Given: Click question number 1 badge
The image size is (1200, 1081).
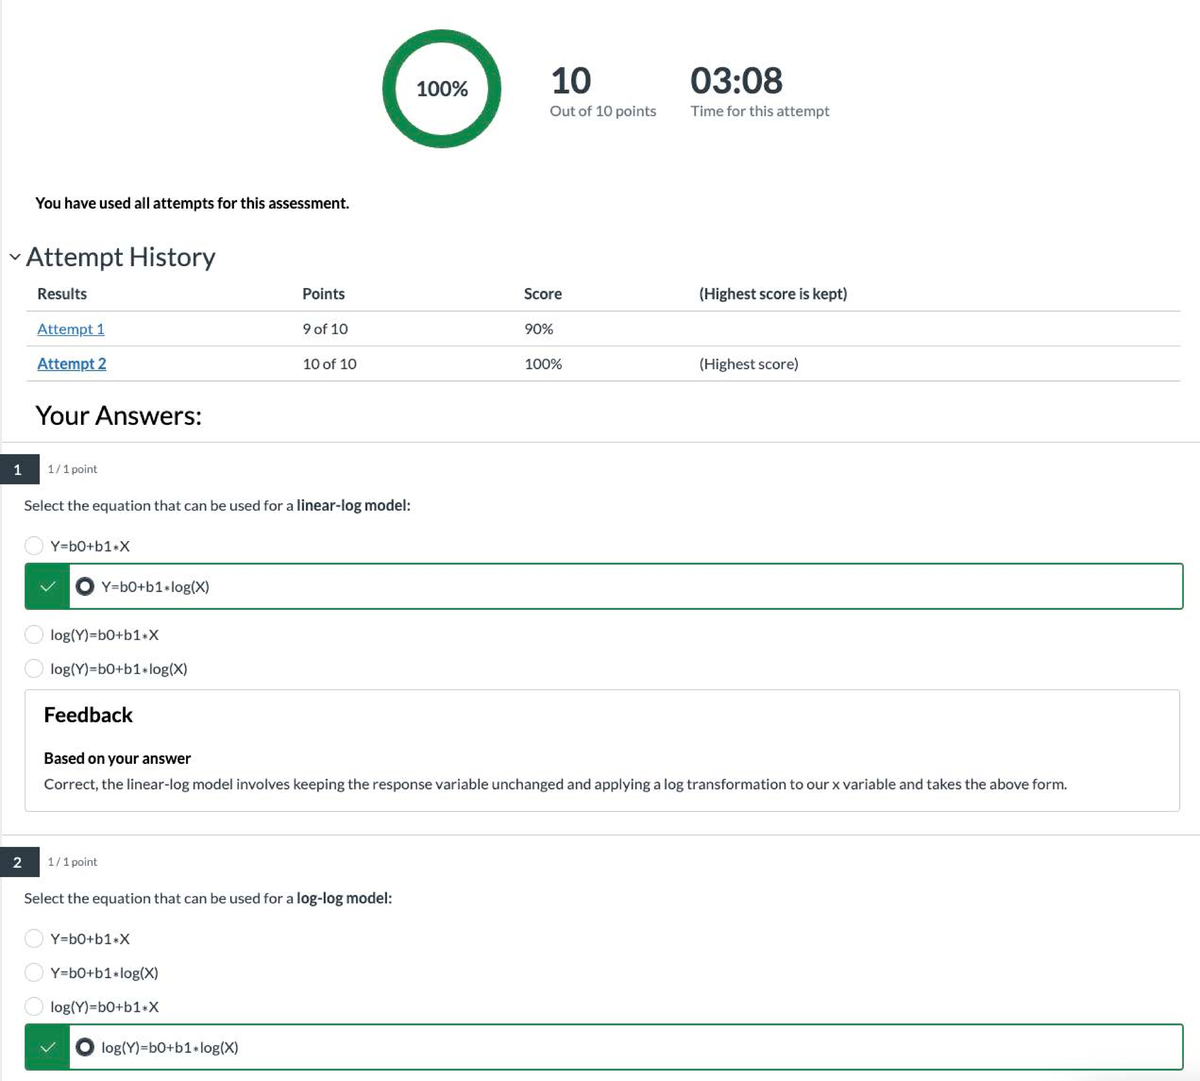Looking at the screenshot, I should 18,469.
